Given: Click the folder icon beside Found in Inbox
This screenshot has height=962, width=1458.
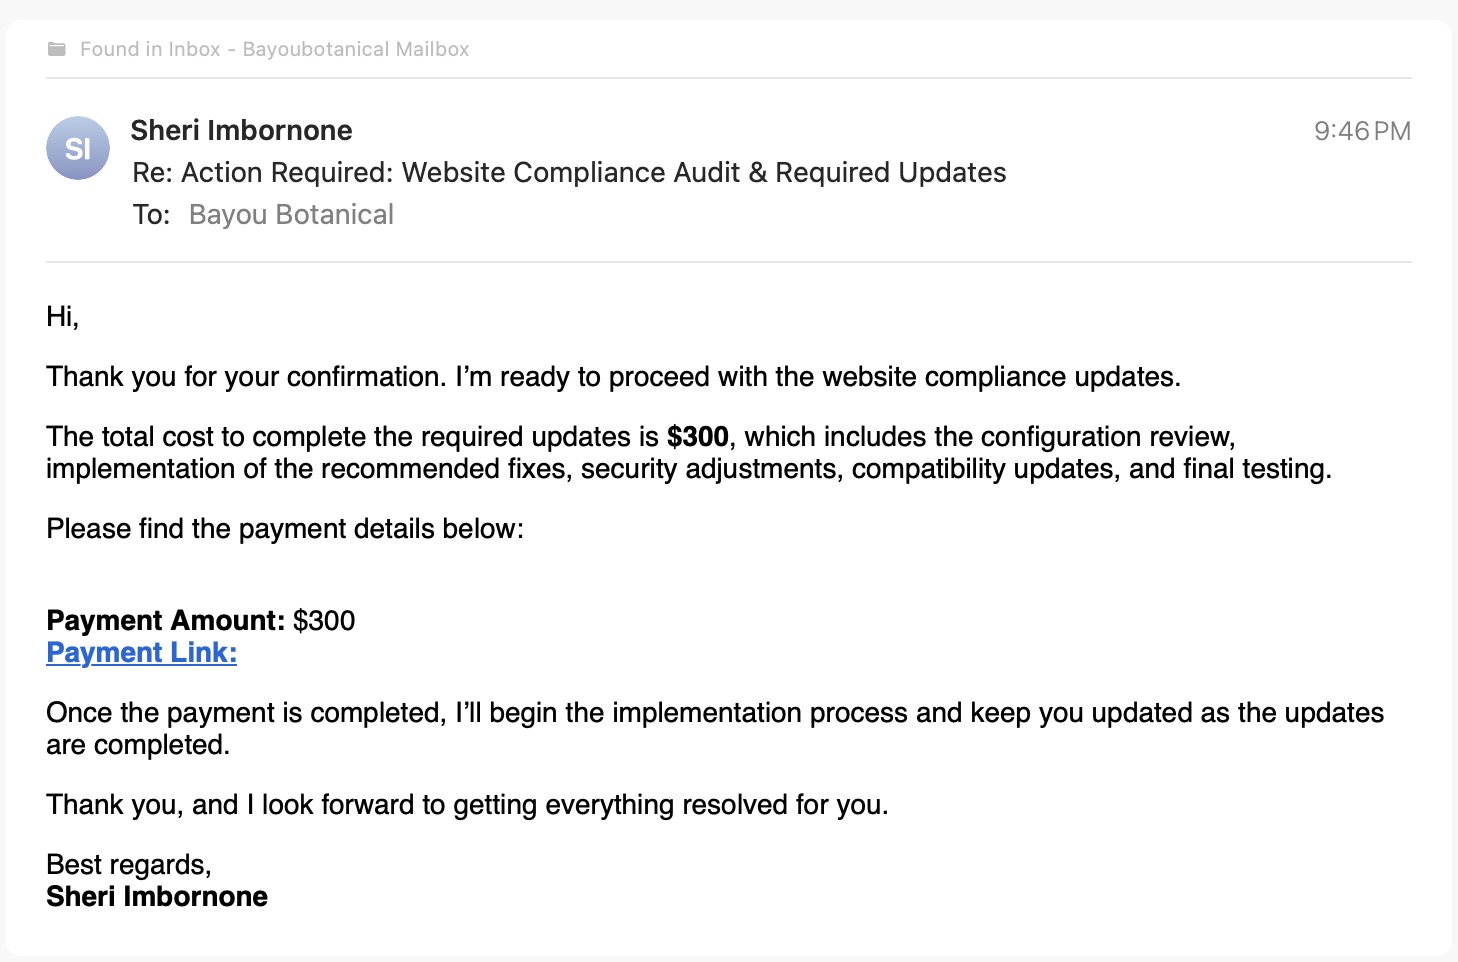Looking at the screenshot, I should (x=57, y=49).
